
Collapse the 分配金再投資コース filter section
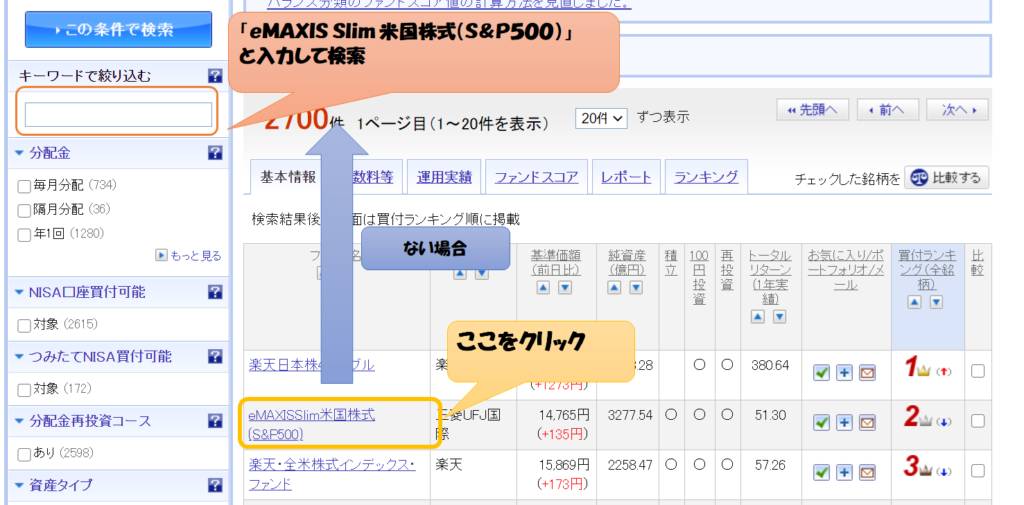(20, 421)
